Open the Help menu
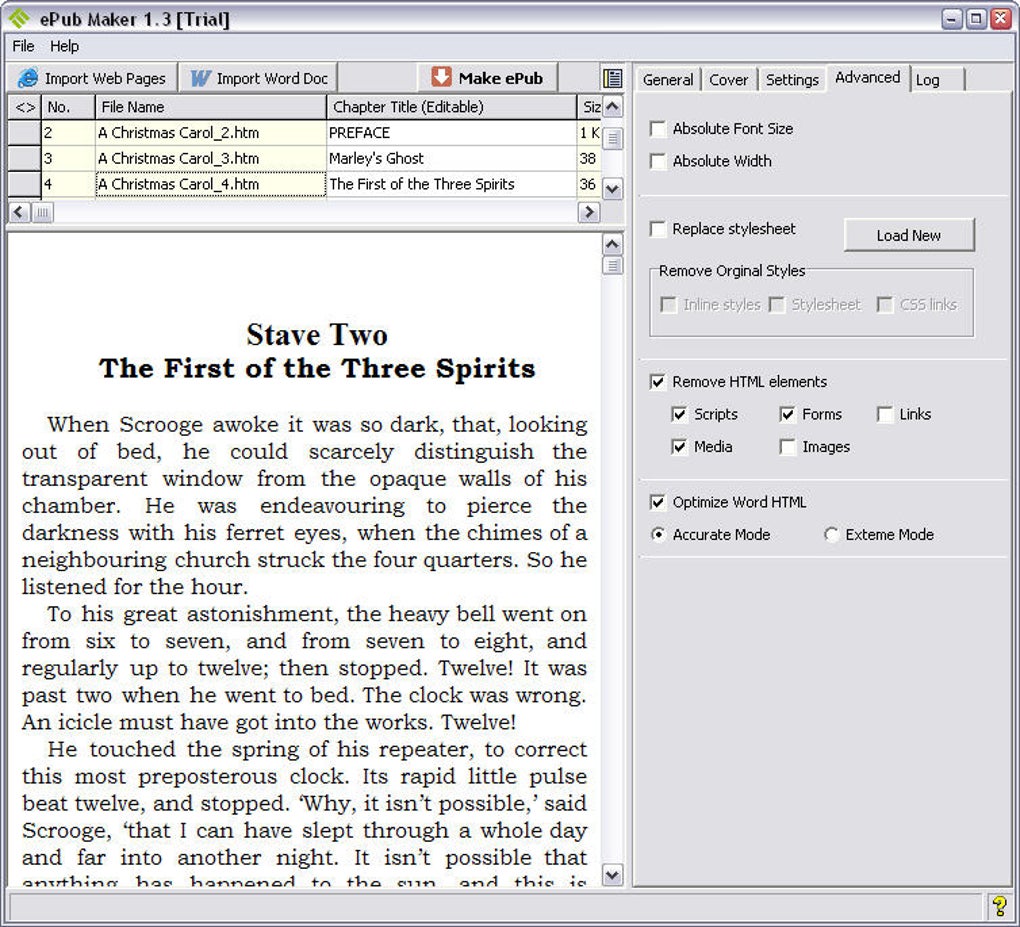 click(x=64, y=46)
